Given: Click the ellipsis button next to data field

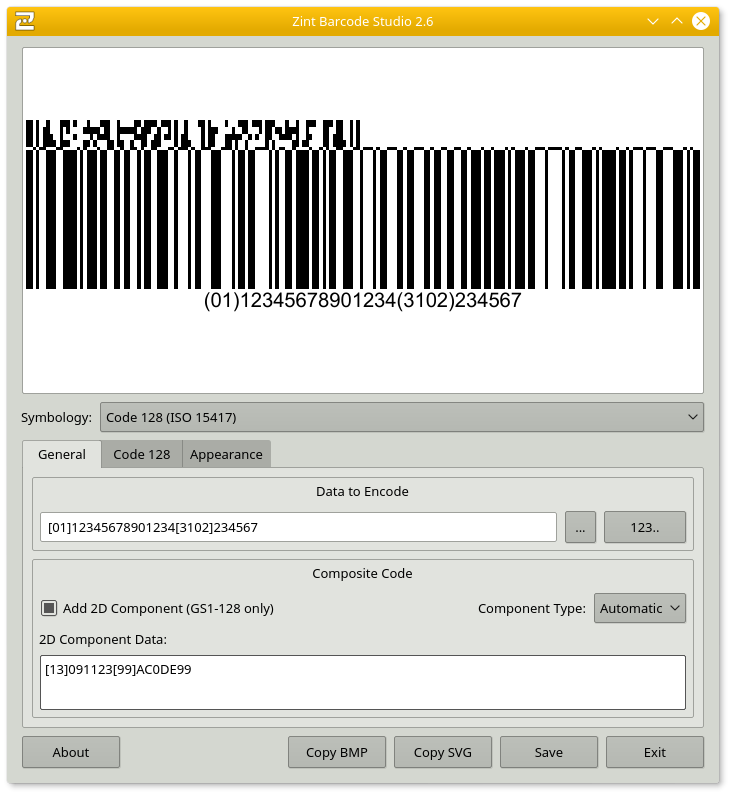Looking at the screenshot, I should (580, 527).
